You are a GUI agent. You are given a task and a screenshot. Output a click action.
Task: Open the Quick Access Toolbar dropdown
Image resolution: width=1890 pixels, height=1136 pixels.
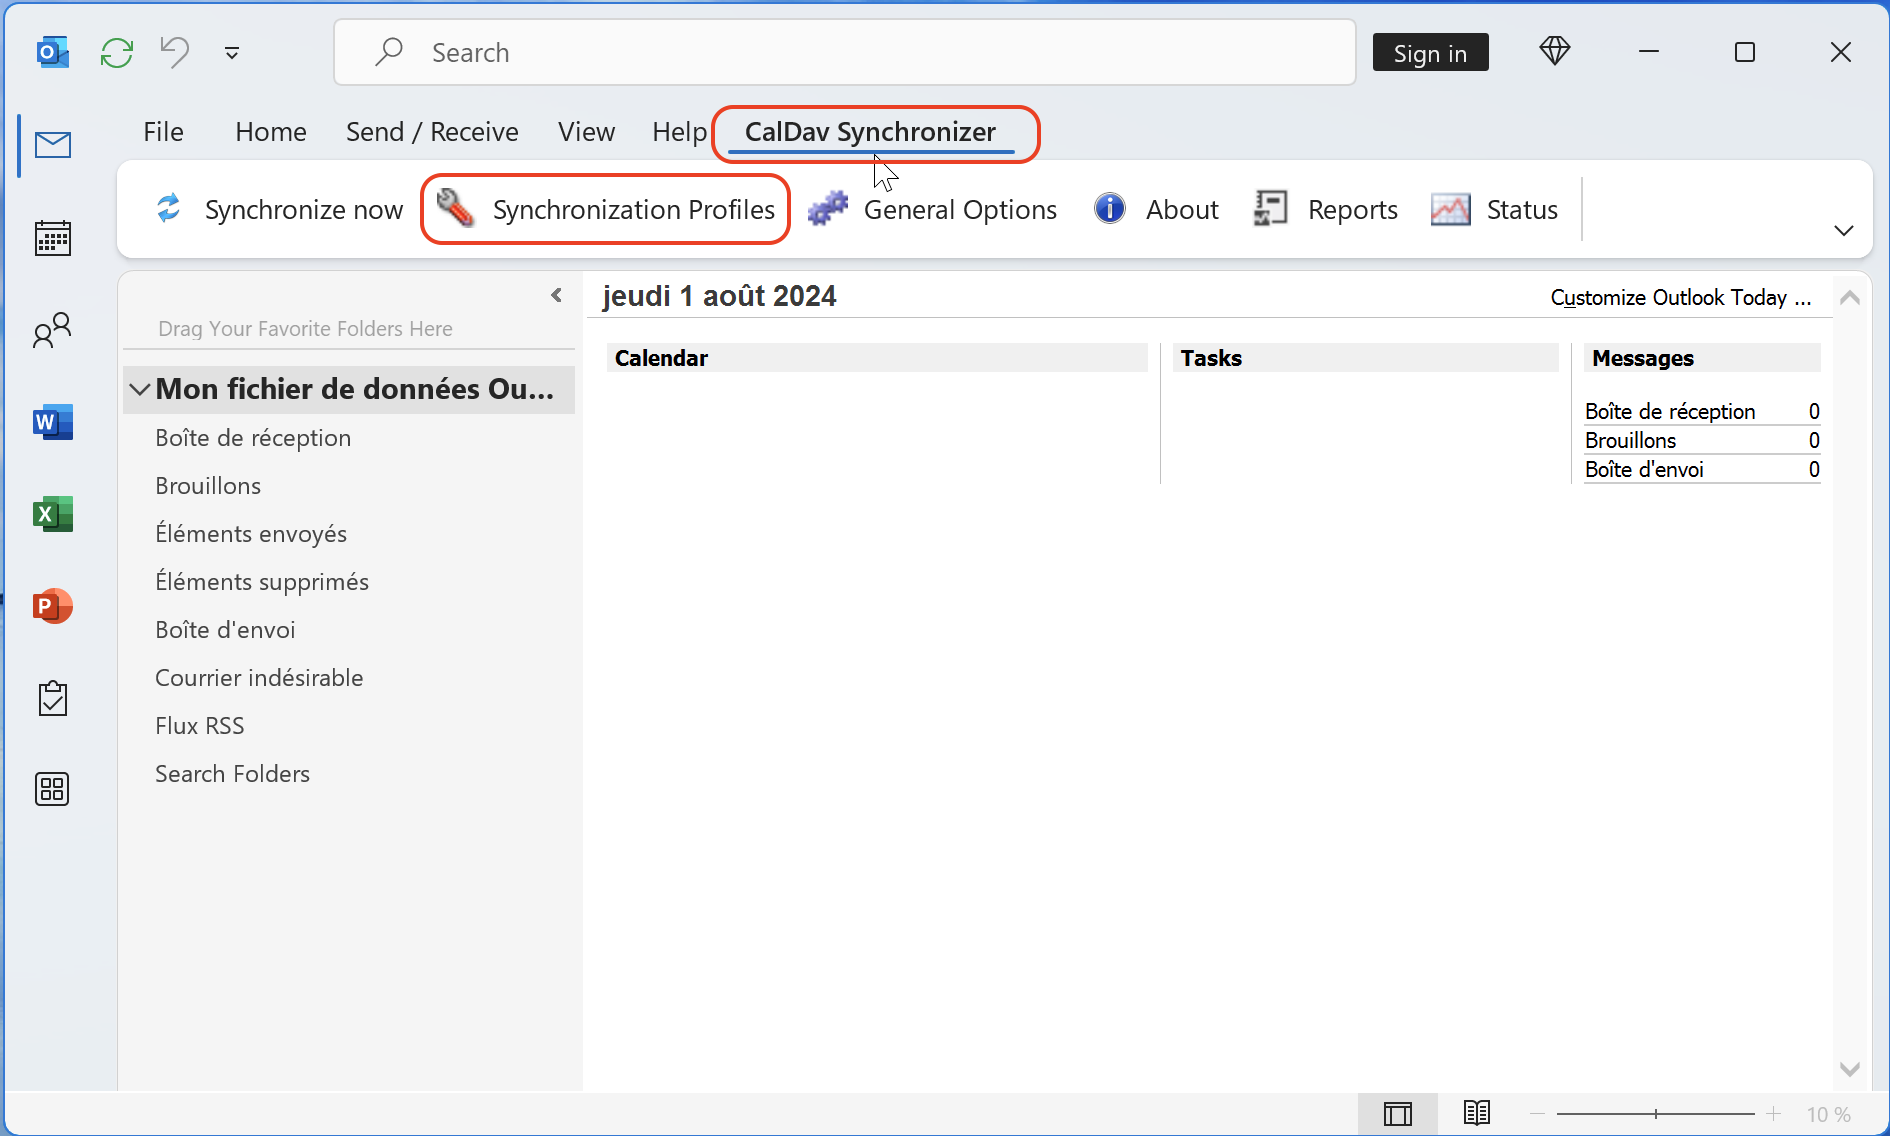pos(232,53)
